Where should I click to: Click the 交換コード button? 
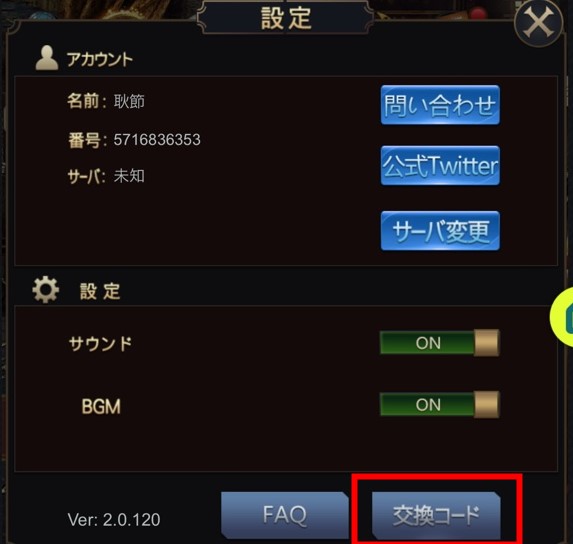436,516
